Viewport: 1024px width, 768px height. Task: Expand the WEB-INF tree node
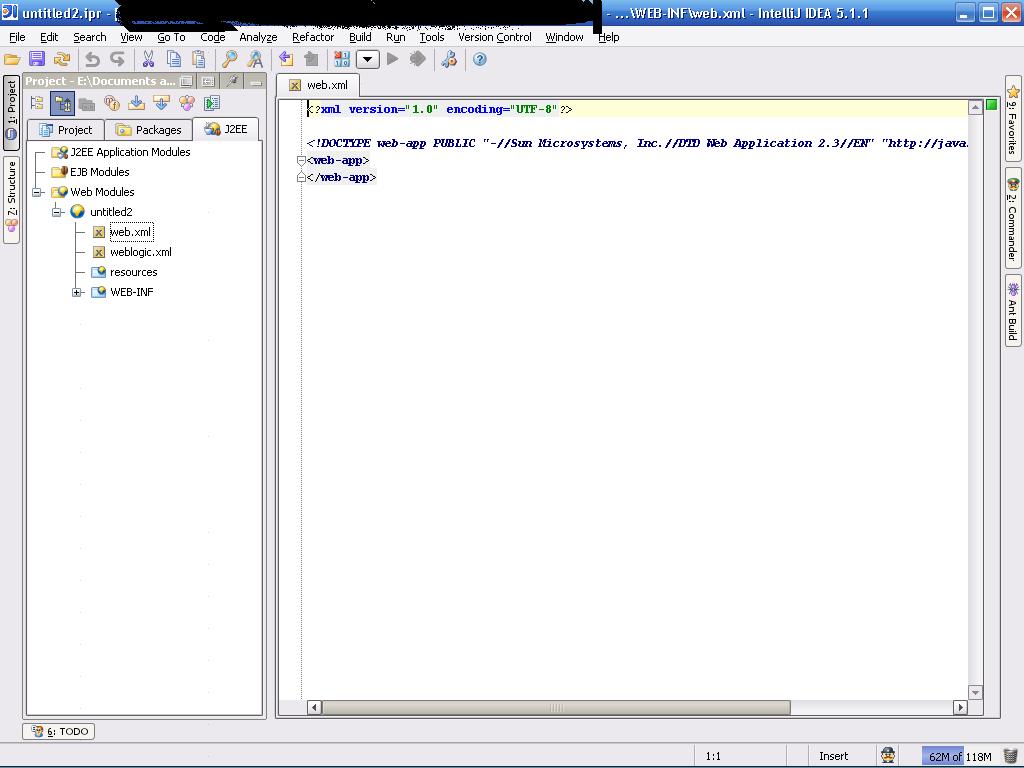tap(77, 292)
